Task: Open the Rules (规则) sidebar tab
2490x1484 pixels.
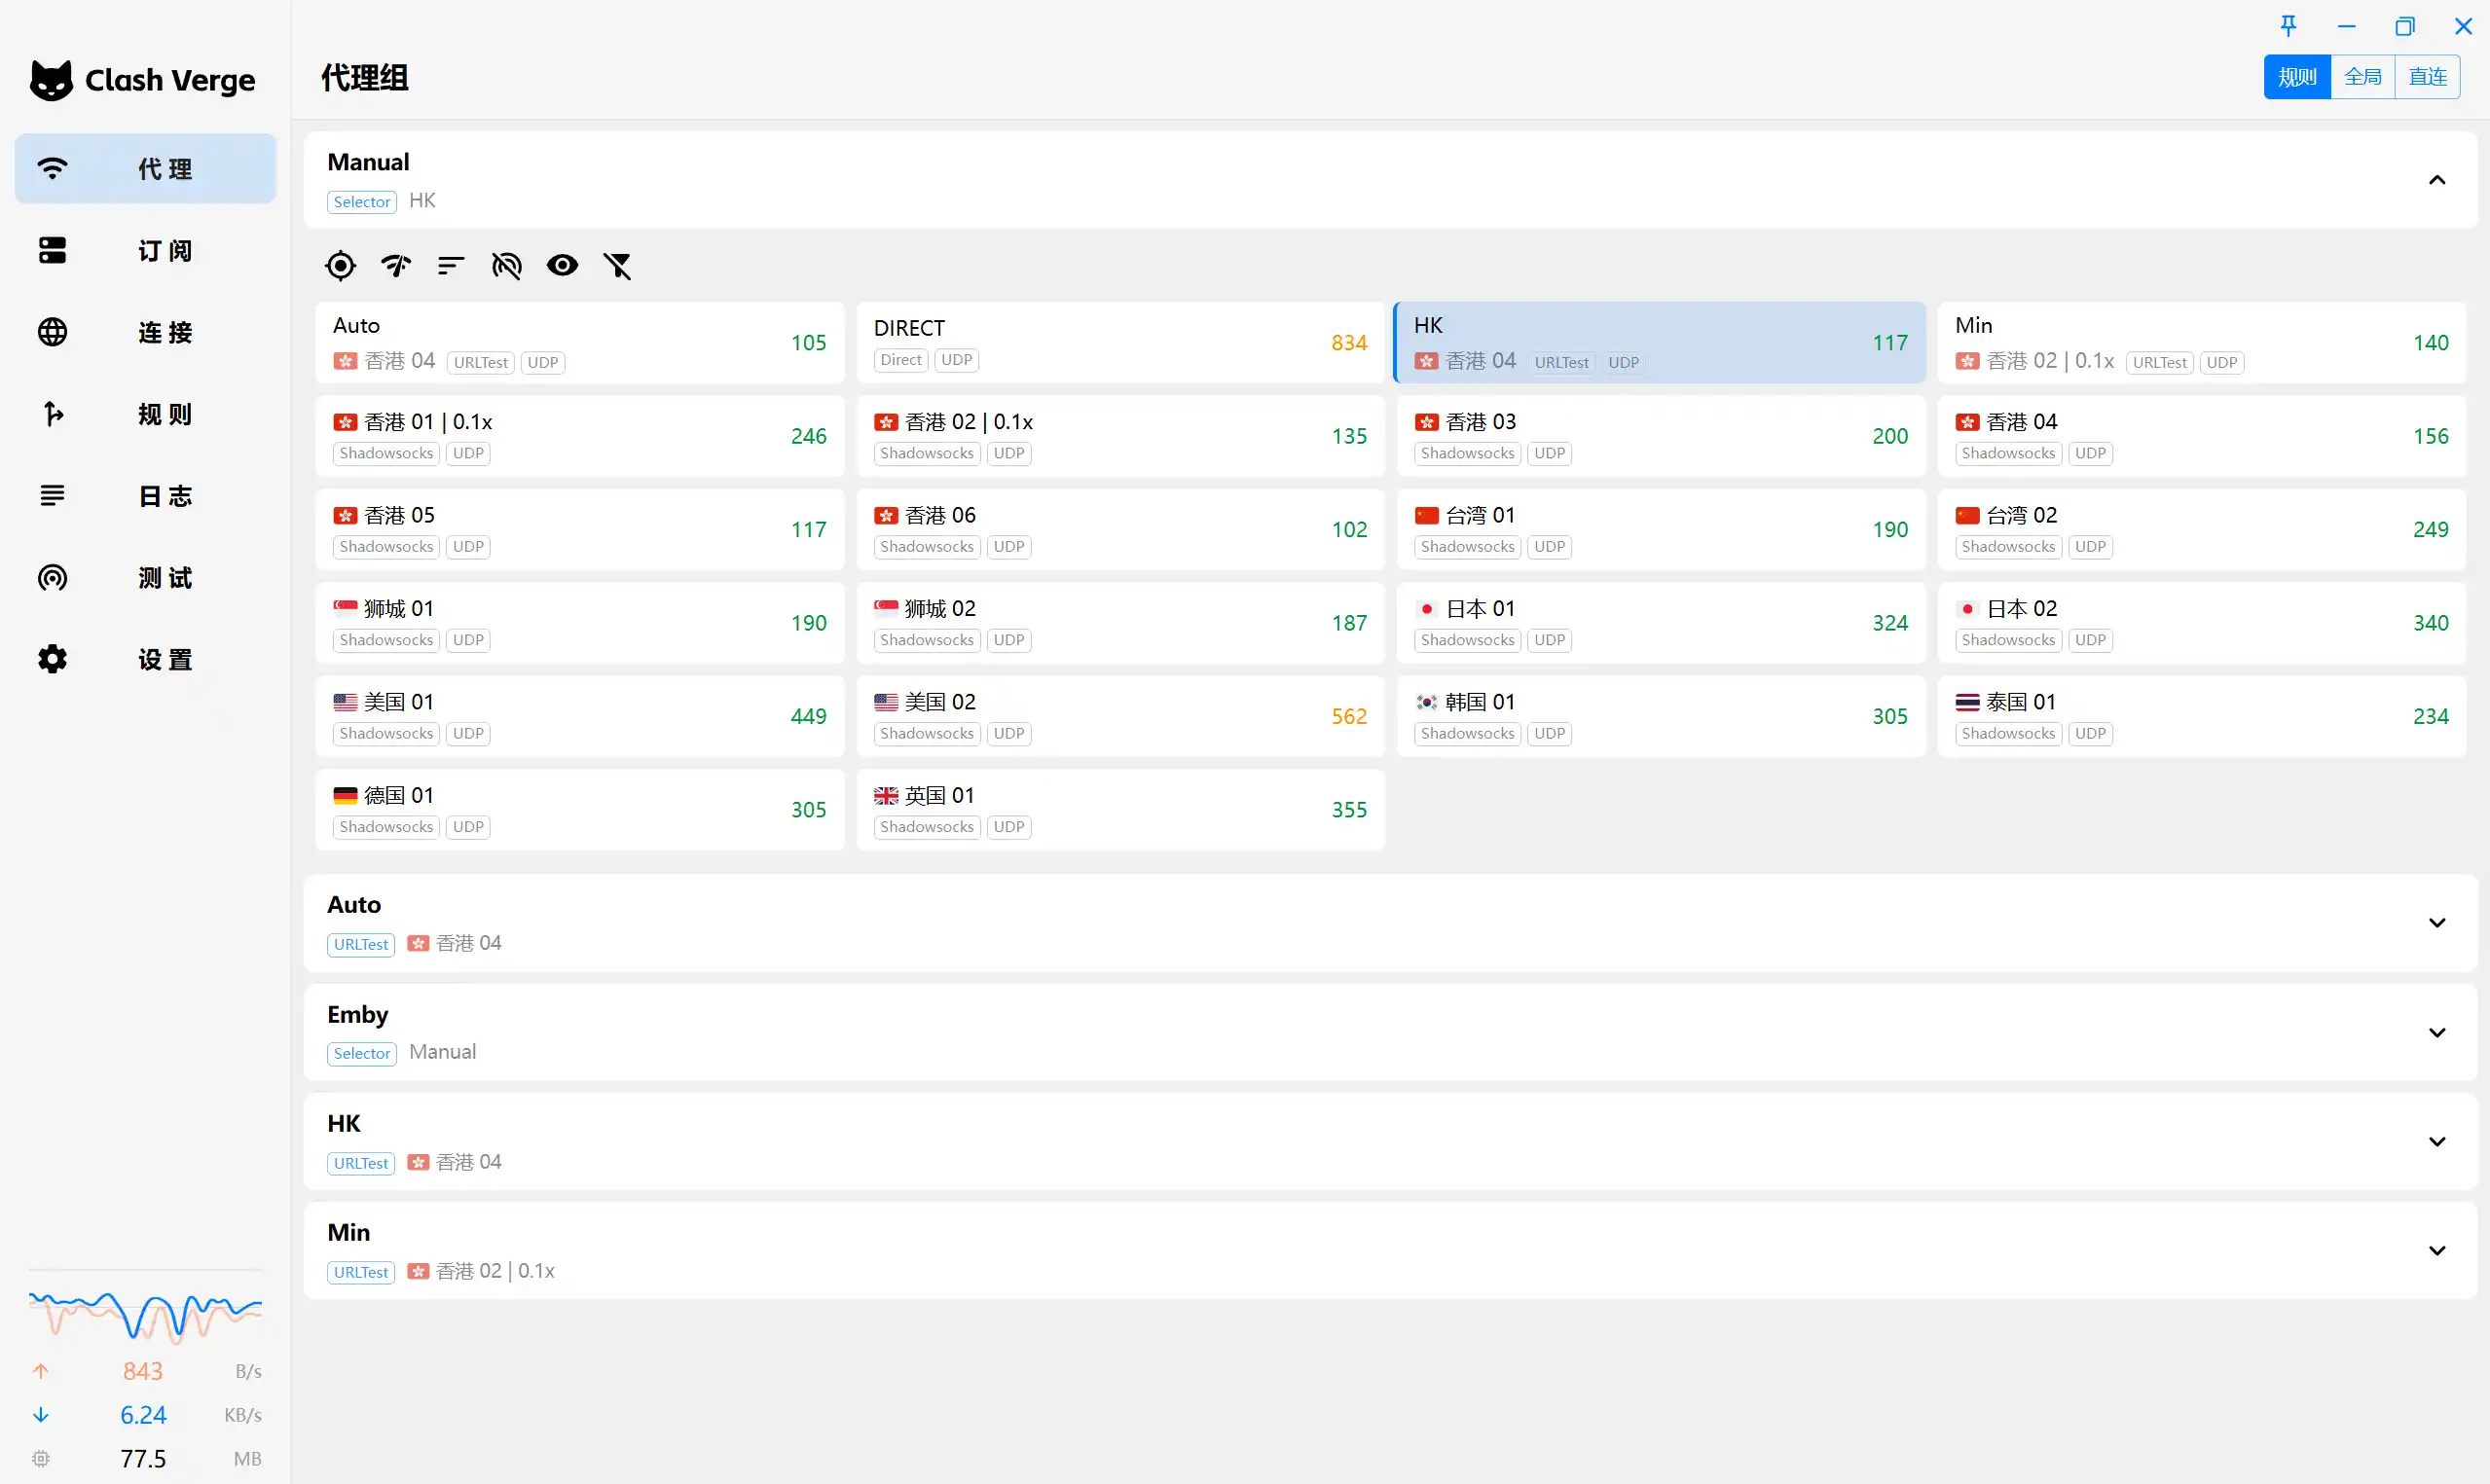Action: click(146, 414)
